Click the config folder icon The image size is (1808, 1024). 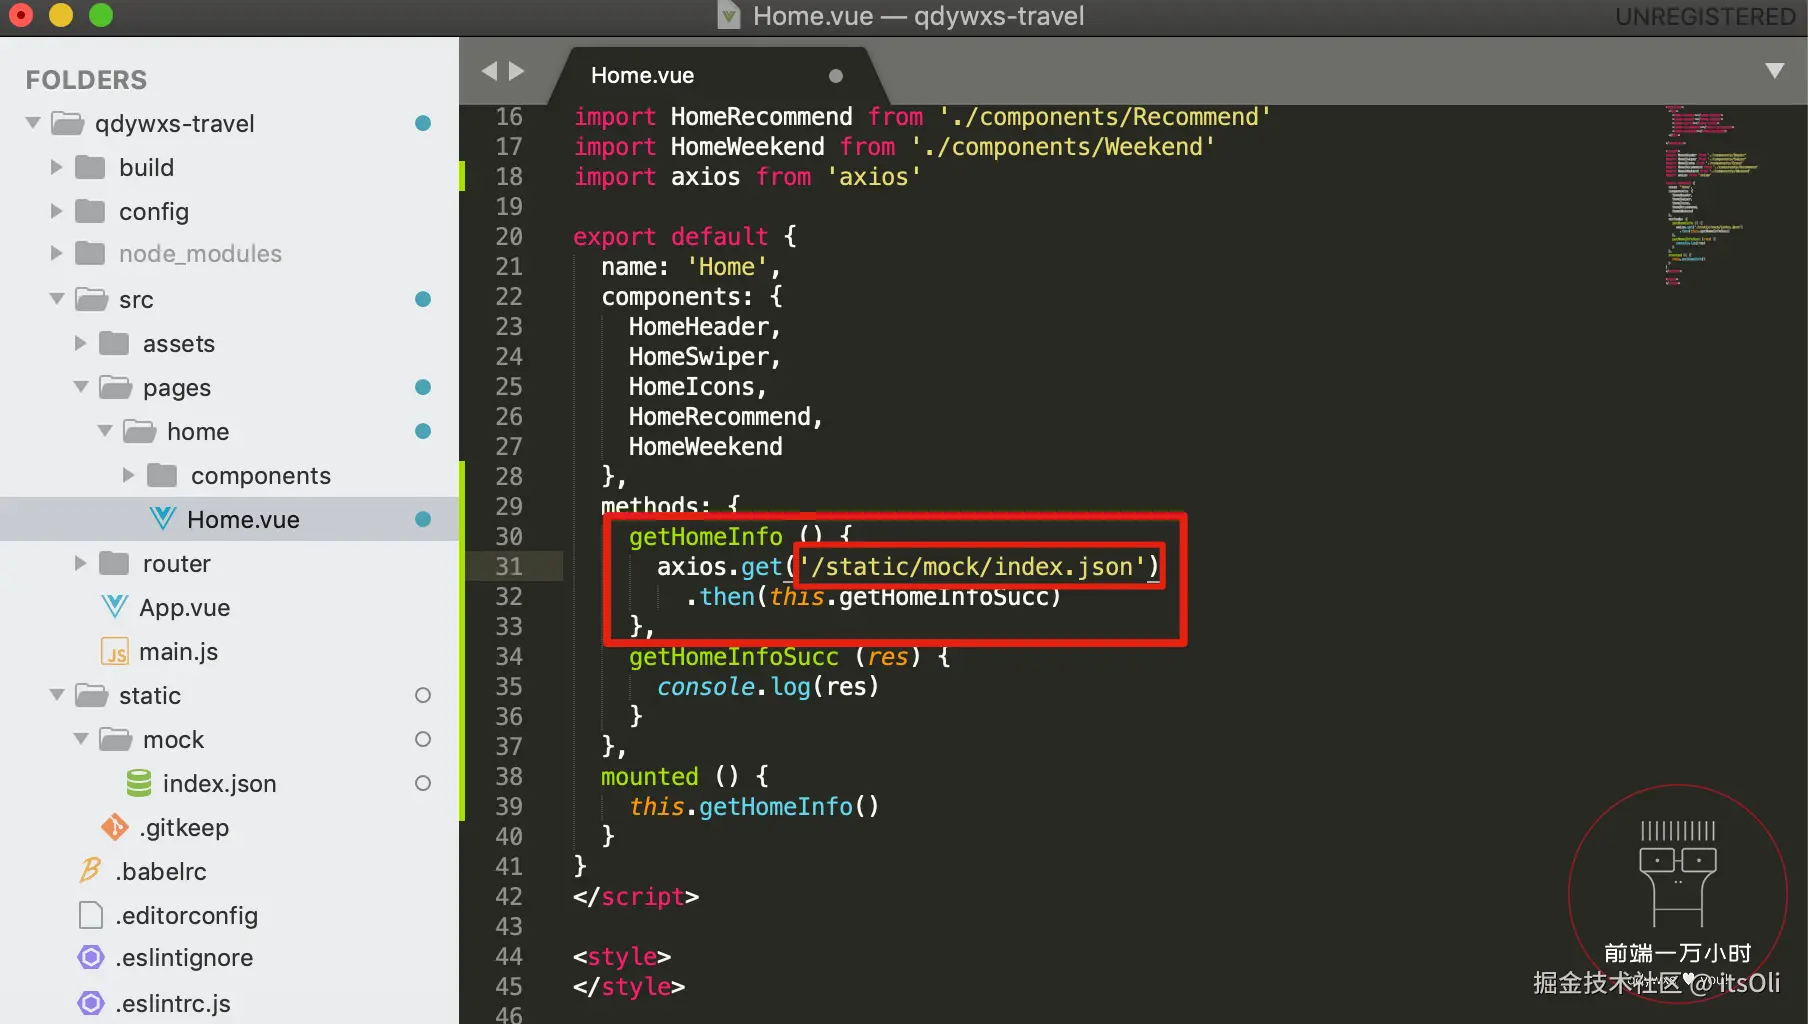click(x=91, y=211)
